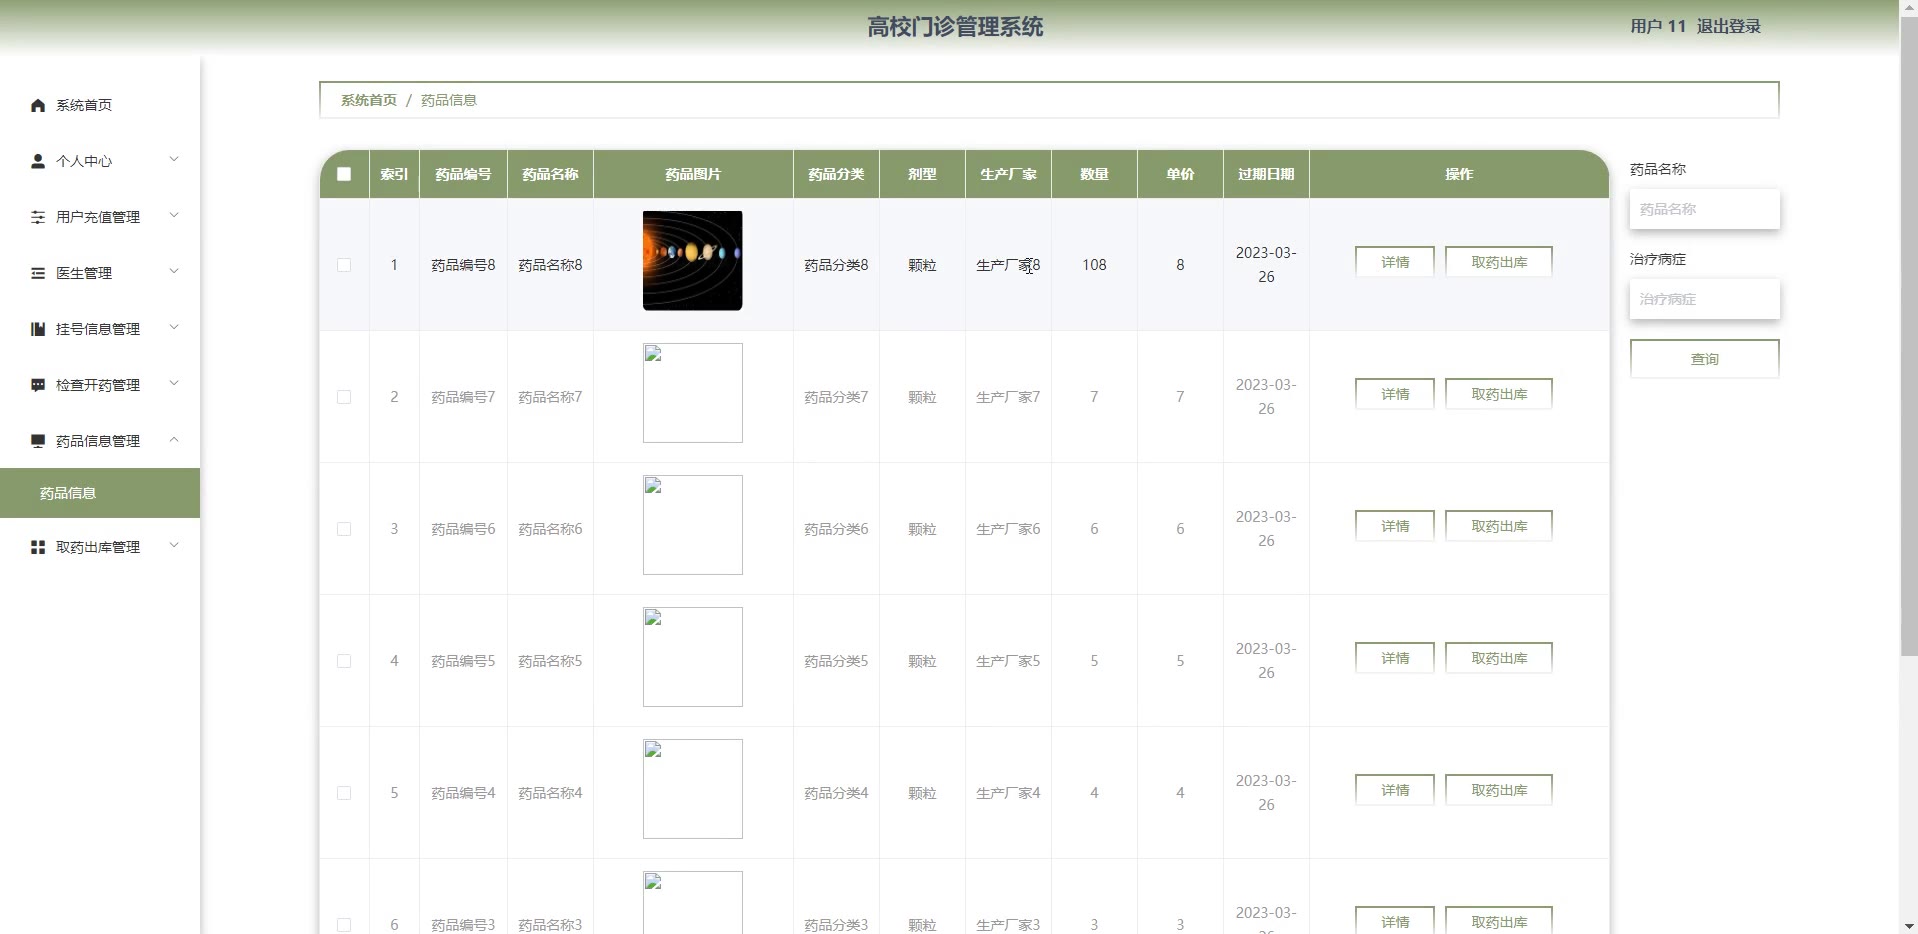The width and height of the screenshot is (1918, 934).
Task: Click 取药出库 for 药品名称6
Action: (1499, 526)
